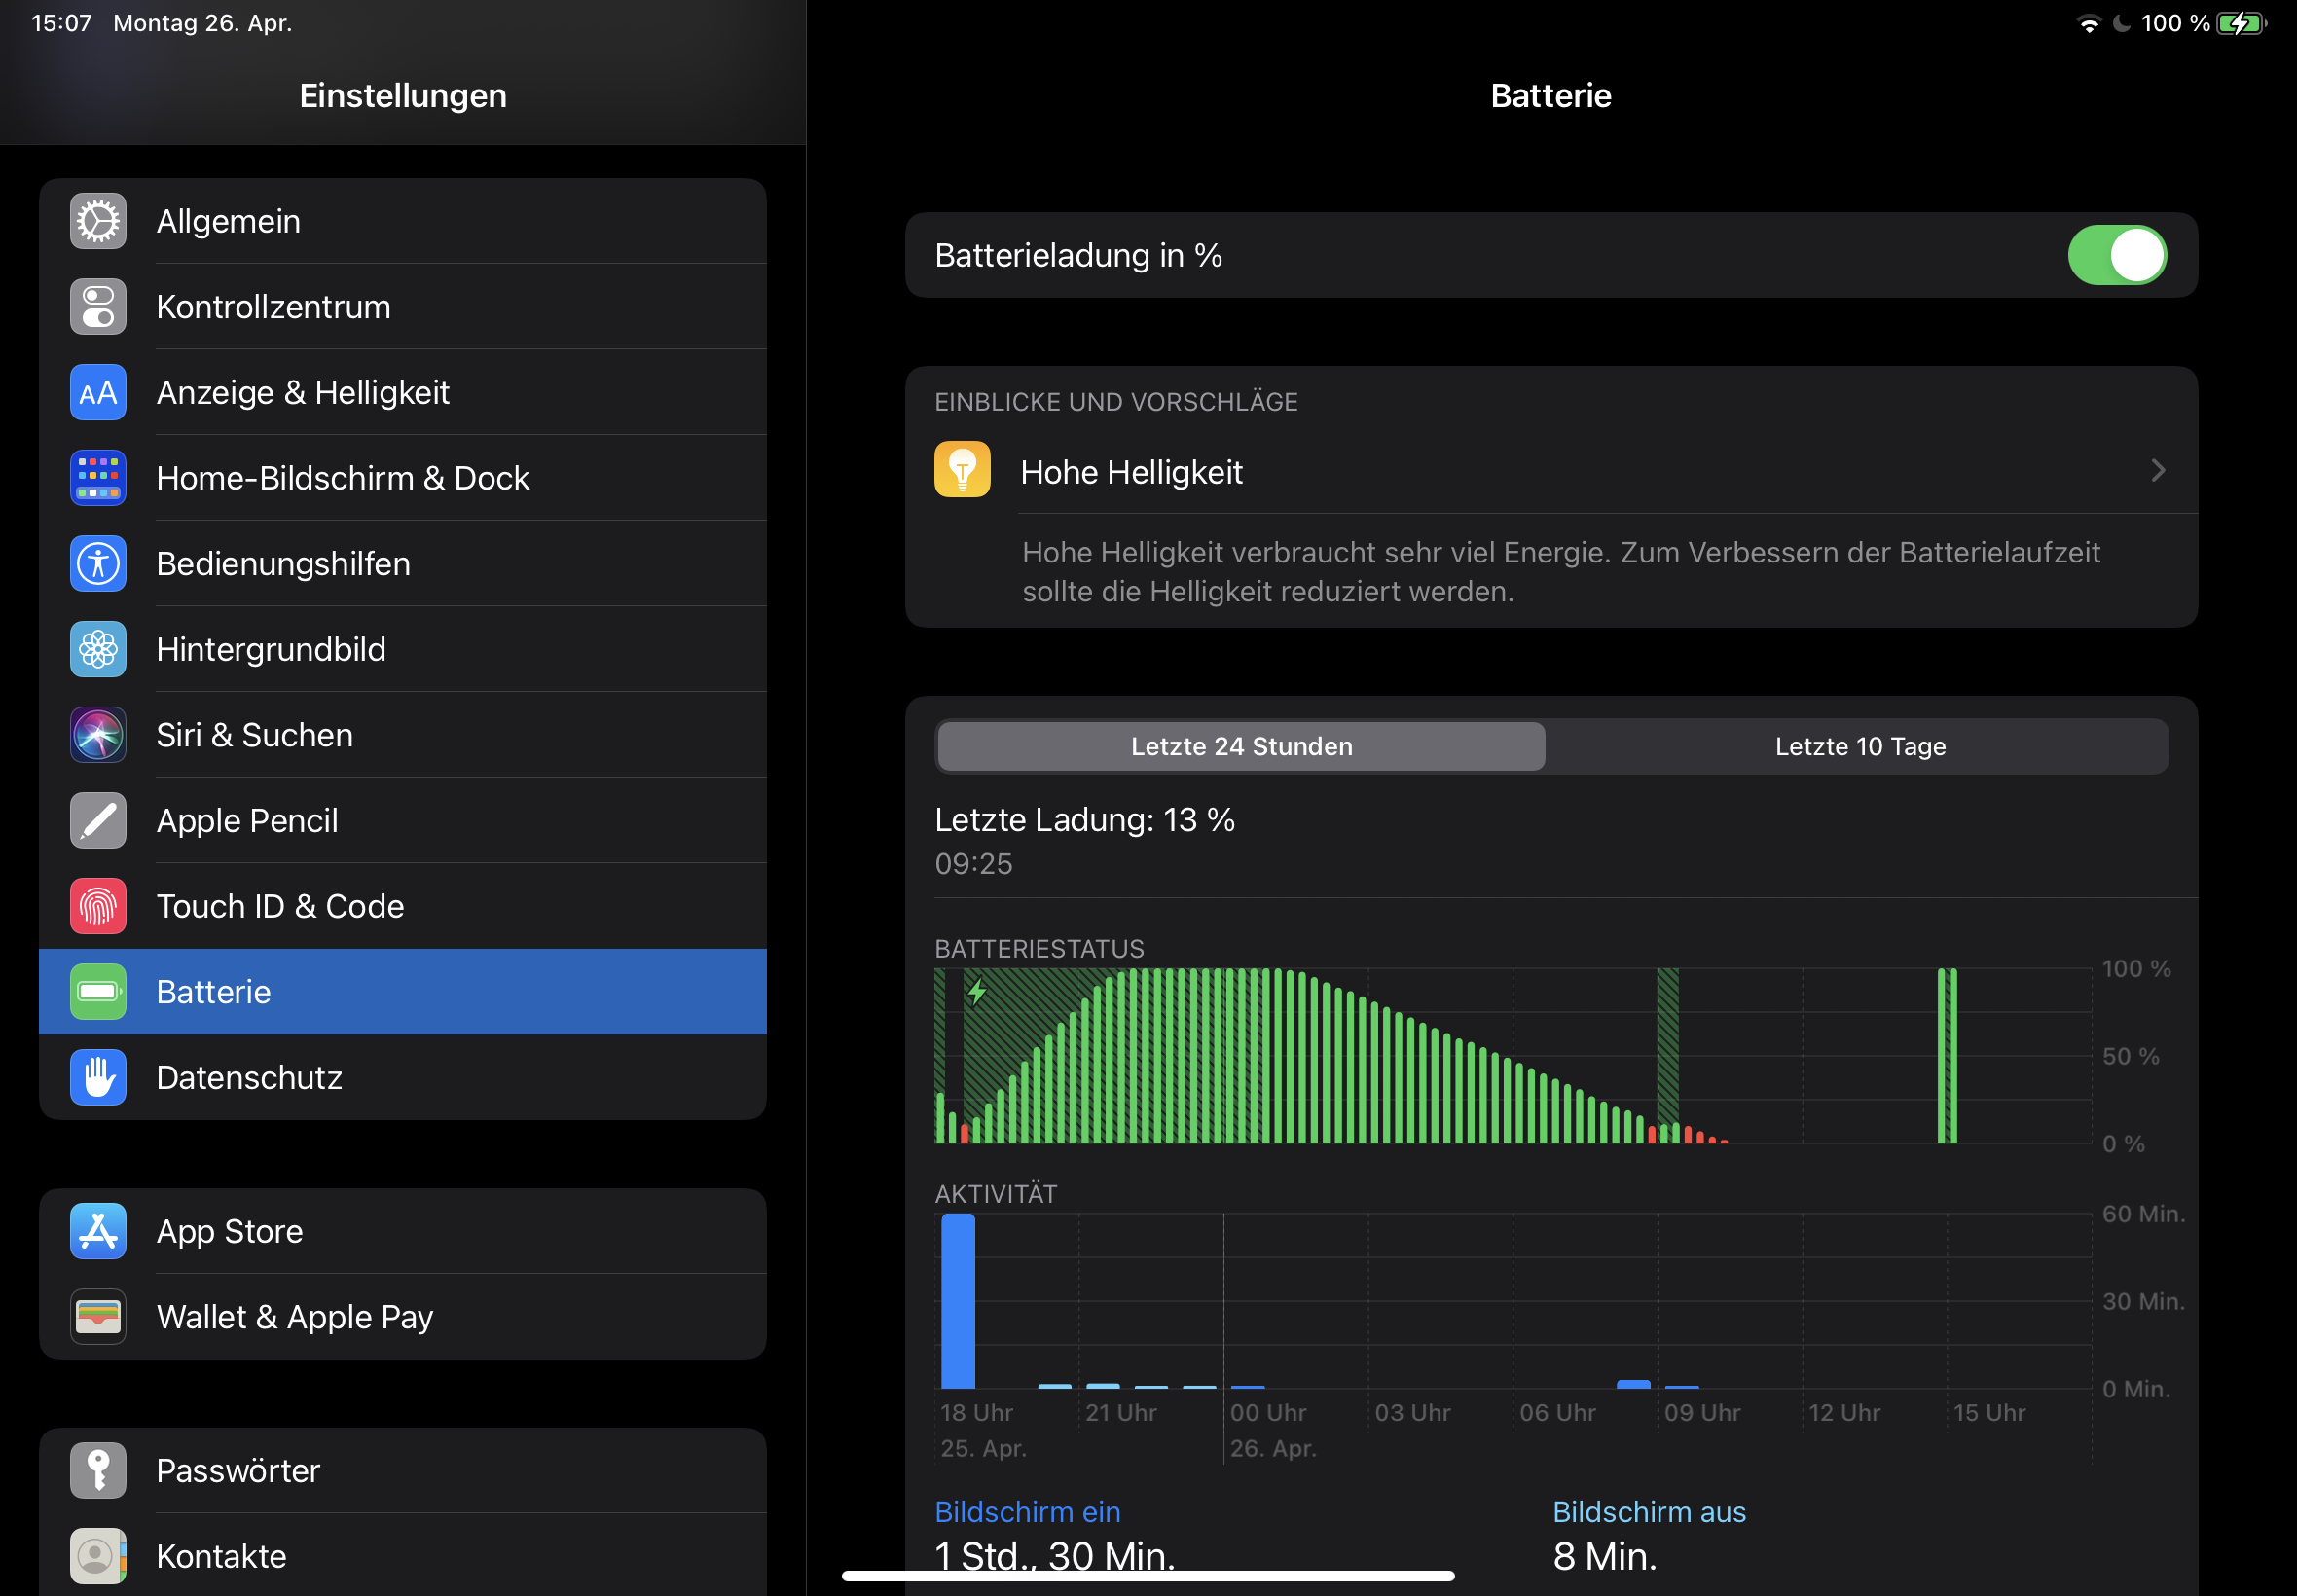Viewport: 2297px width, 1596px height.
Task: Tap the yellow lightbulb suggestion icon
Action: coord(962,470)
